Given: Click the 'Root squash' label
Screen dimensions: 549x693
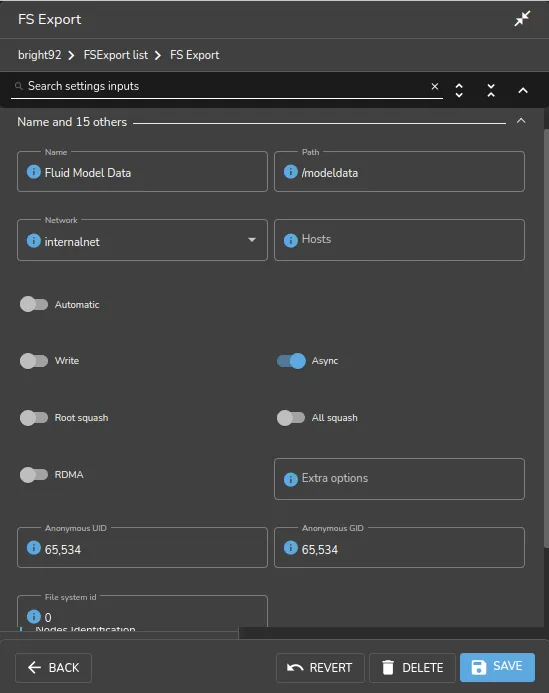Looking at the screenshot, I should click(81, 418).
